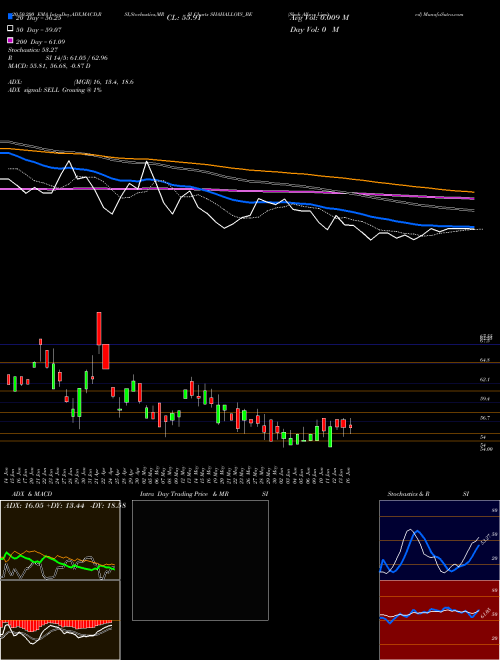The width and height of the screenshot is (500, 660).
Task: Click the 'MACD: 55.81, 56.68, -0.87 D' readout
Action: click(x=50, y=66)
